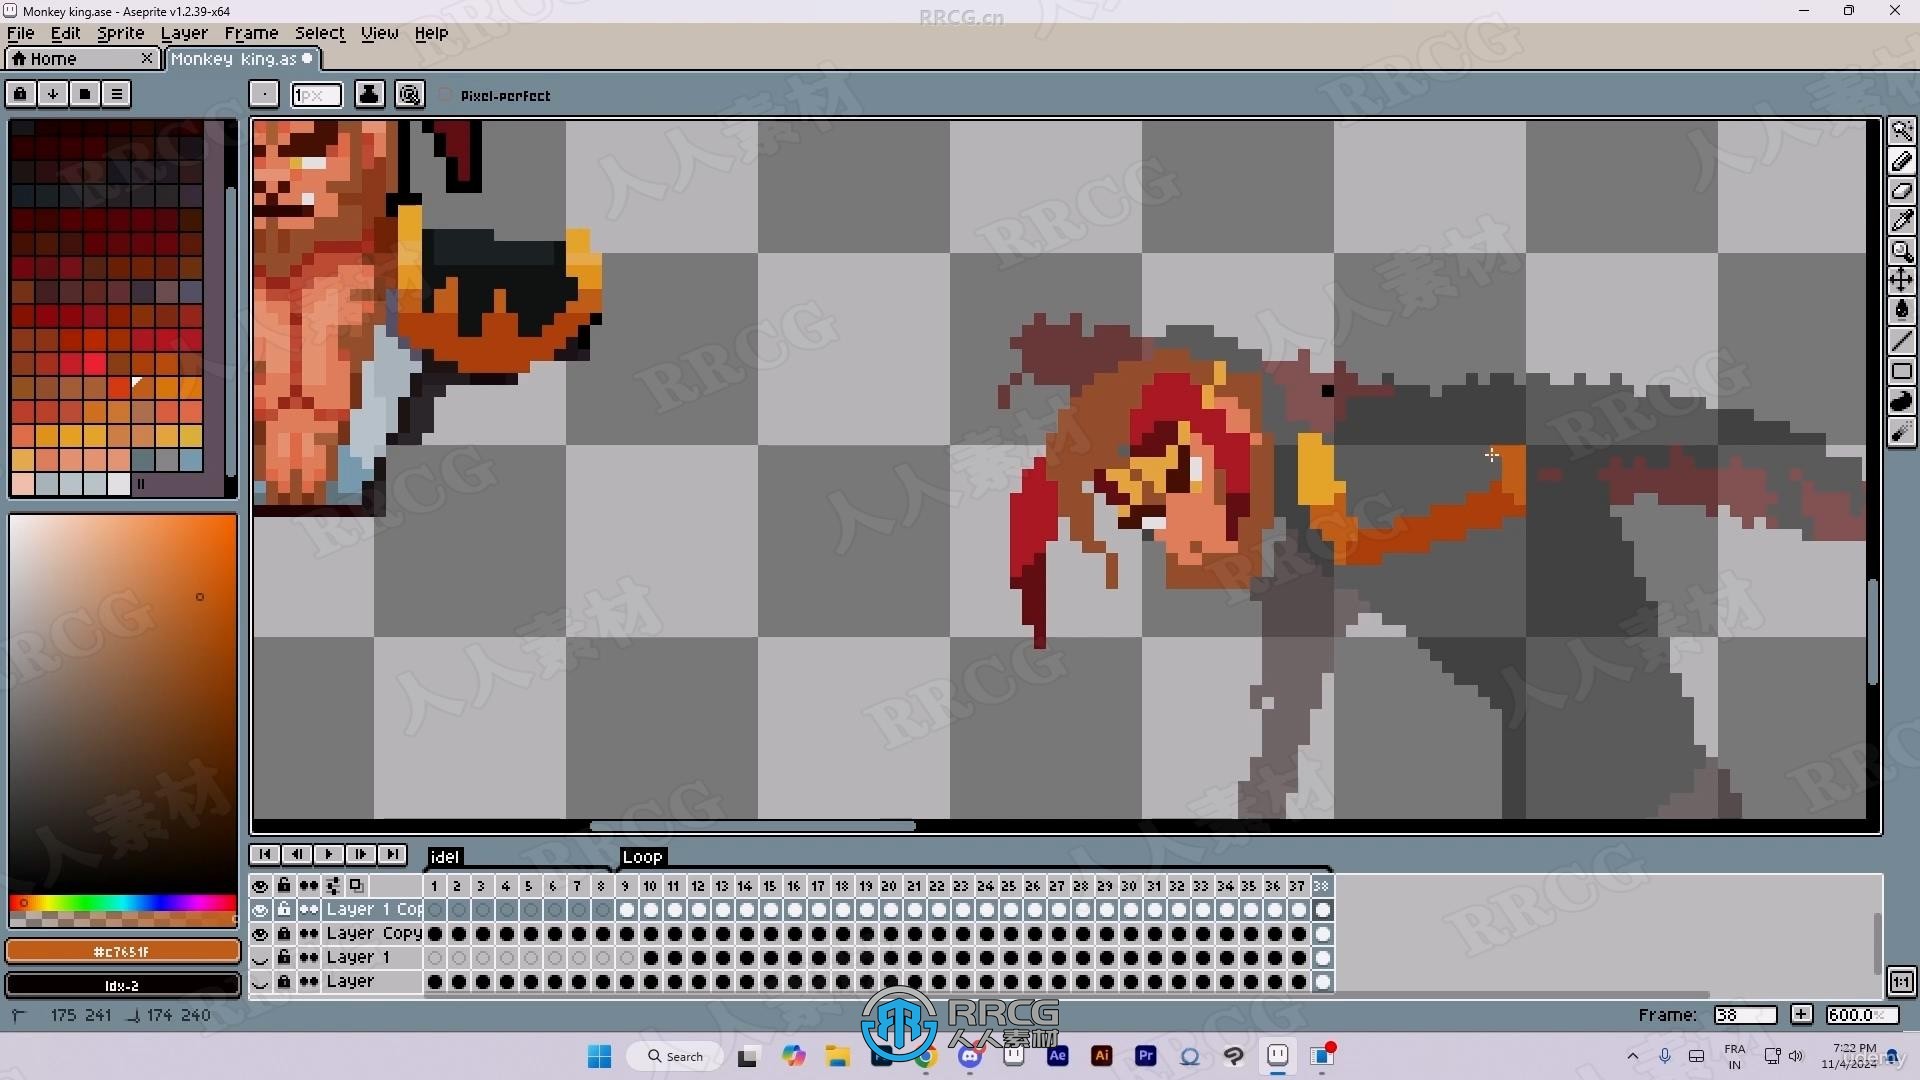Open the File menu
This screenshot has height=1080, width=1920.
click(x=20, y=33)
